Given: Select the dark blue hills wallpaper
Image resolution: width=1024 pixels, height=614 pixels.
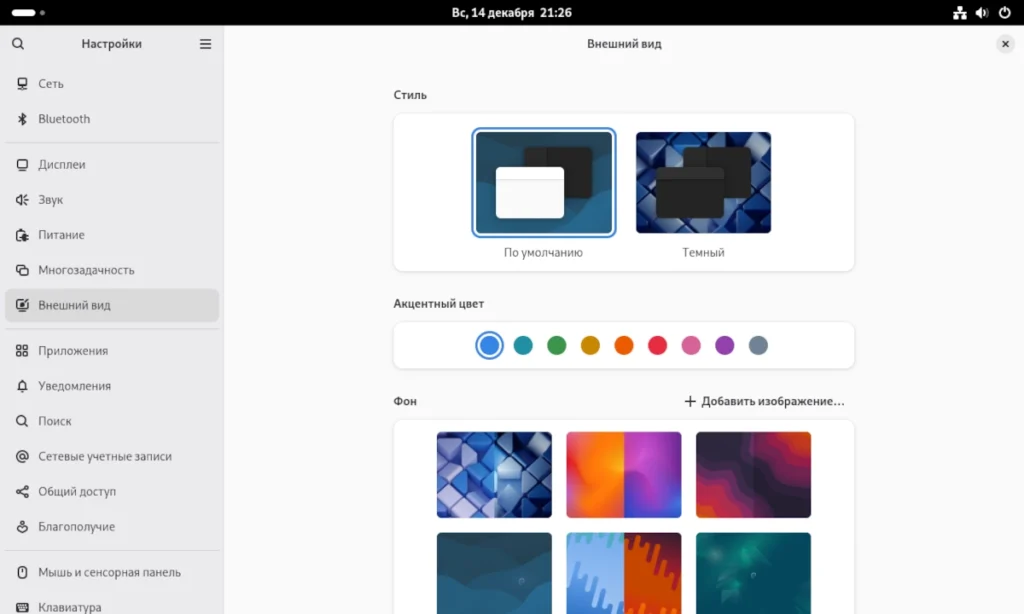Looking at the screenshot, I should (494, 574).
